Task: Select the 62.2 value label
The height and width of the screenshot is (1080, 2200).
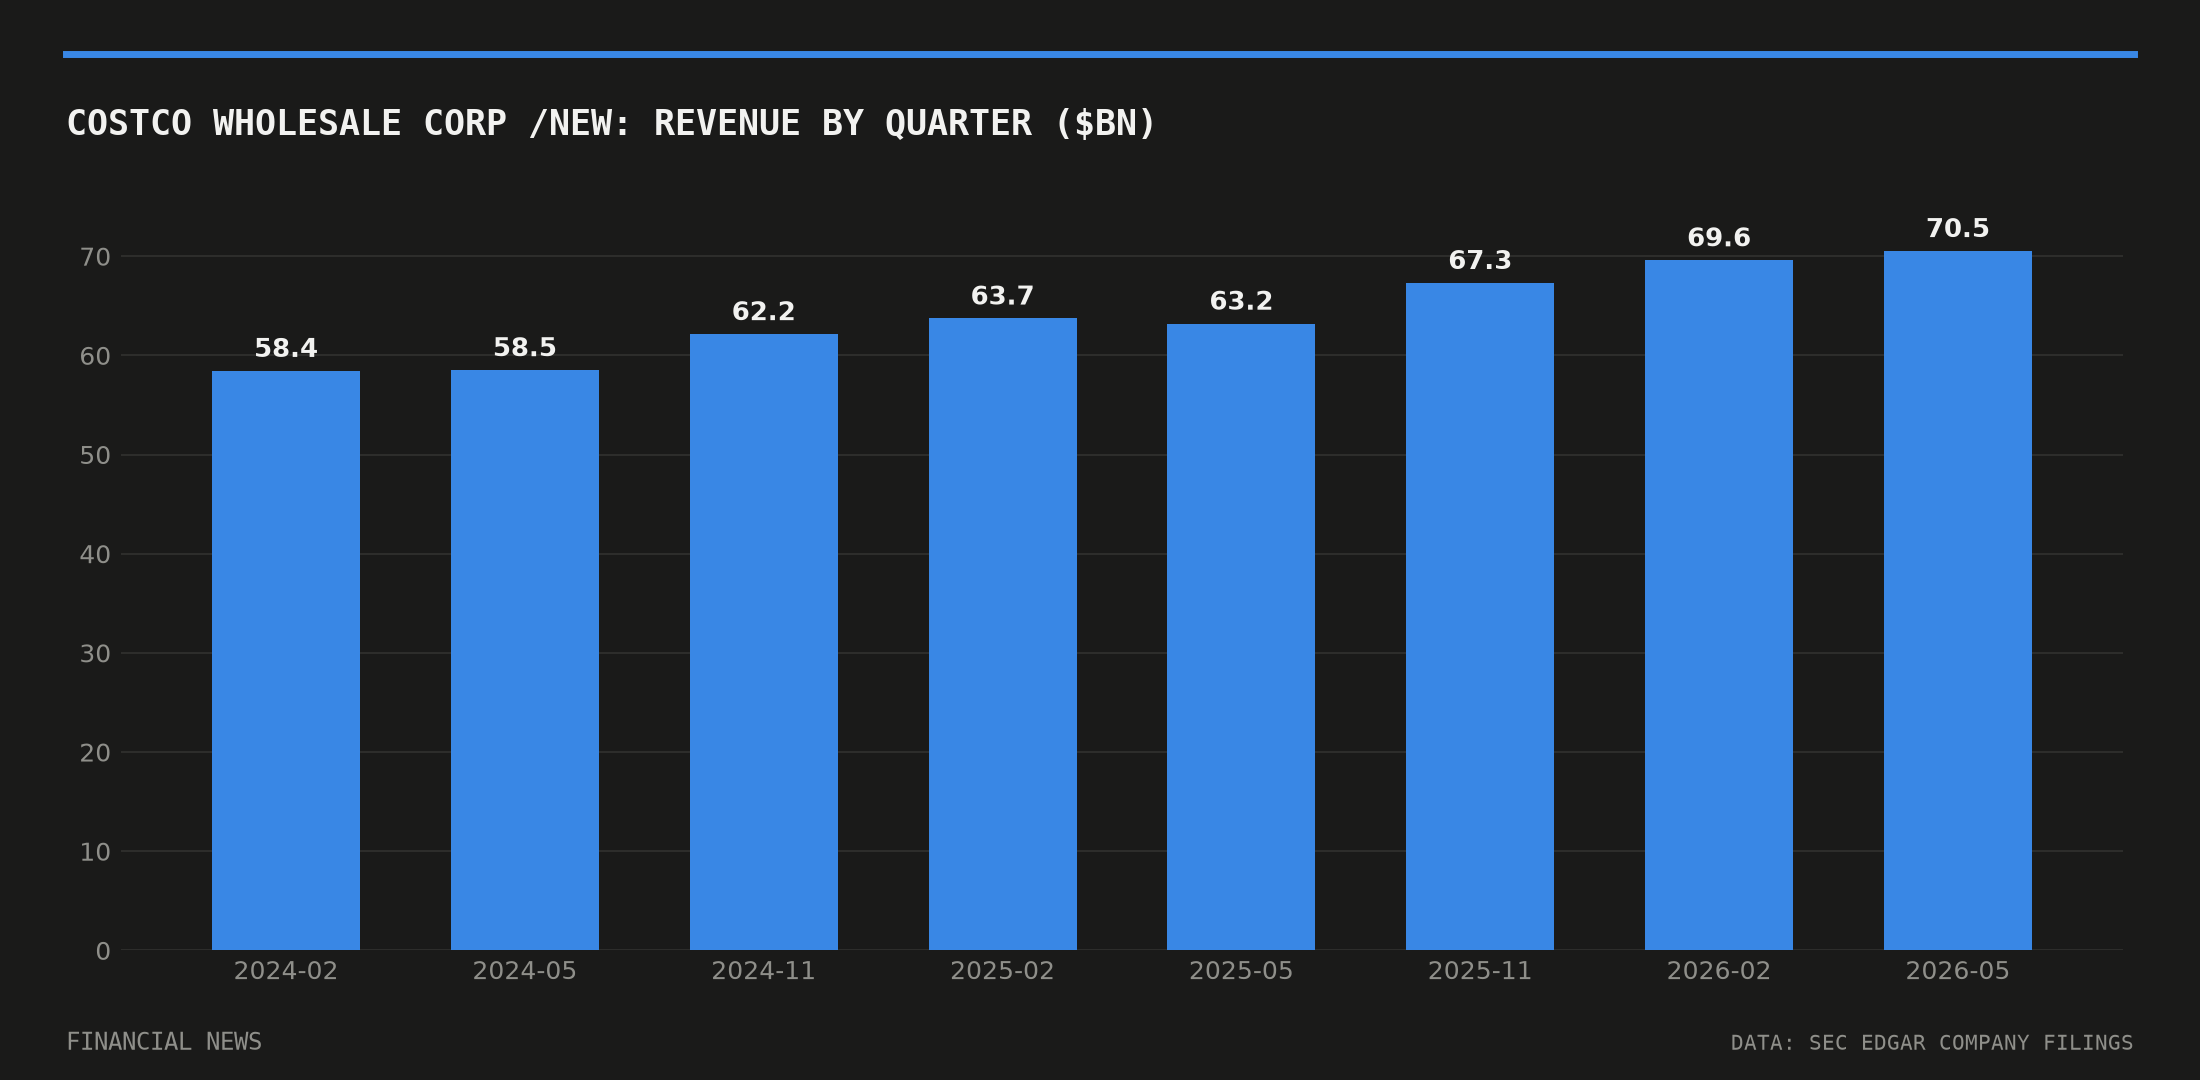Action: point(764,311)
